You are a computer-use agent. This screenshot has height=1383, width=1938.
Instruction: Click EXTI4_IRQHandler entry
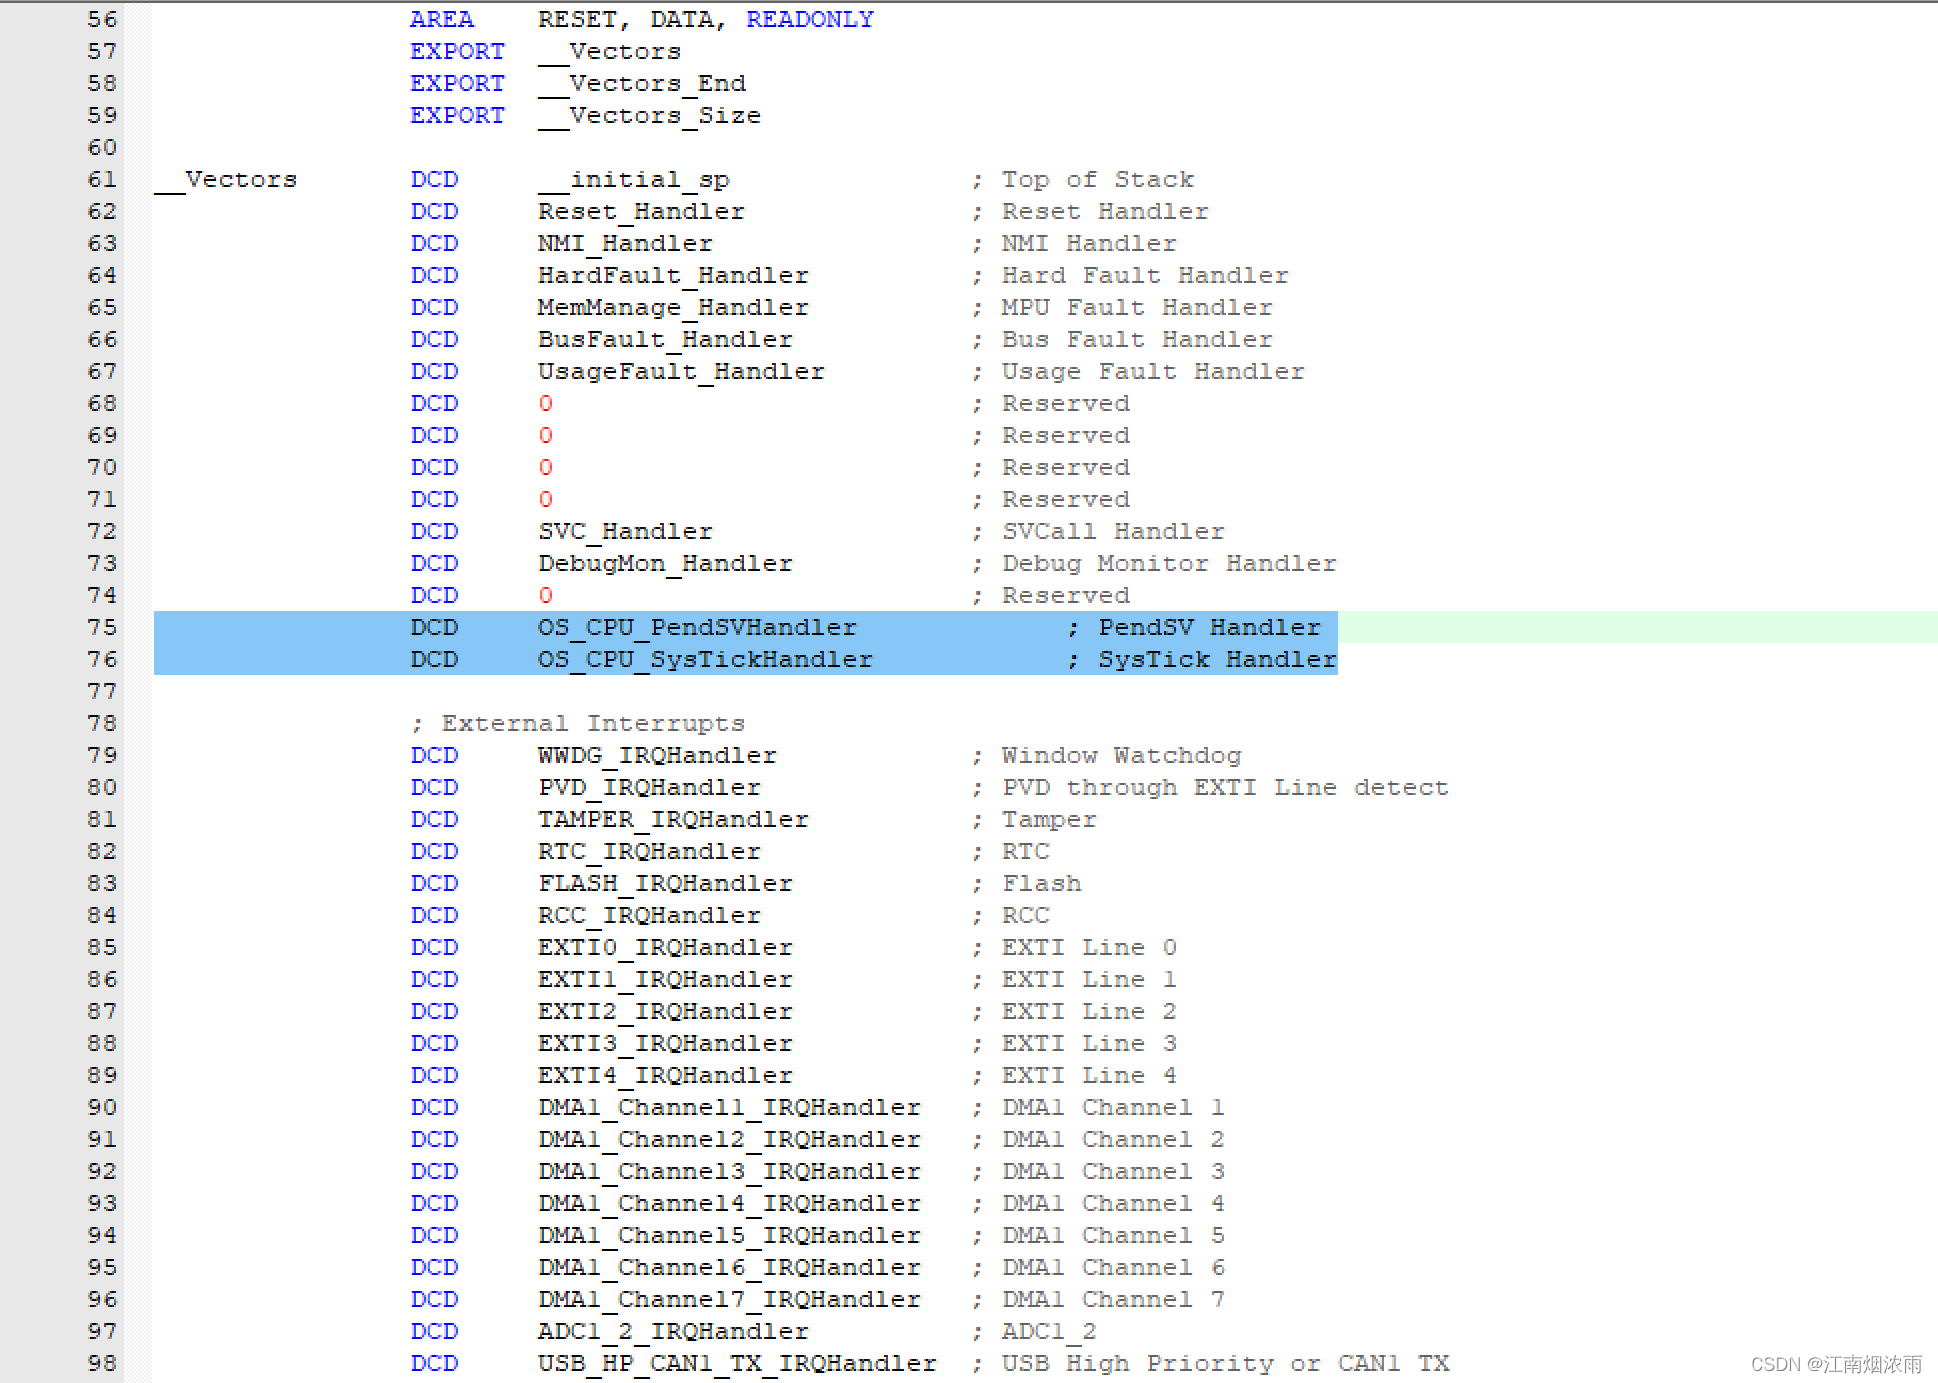(x=665, y=1075)
